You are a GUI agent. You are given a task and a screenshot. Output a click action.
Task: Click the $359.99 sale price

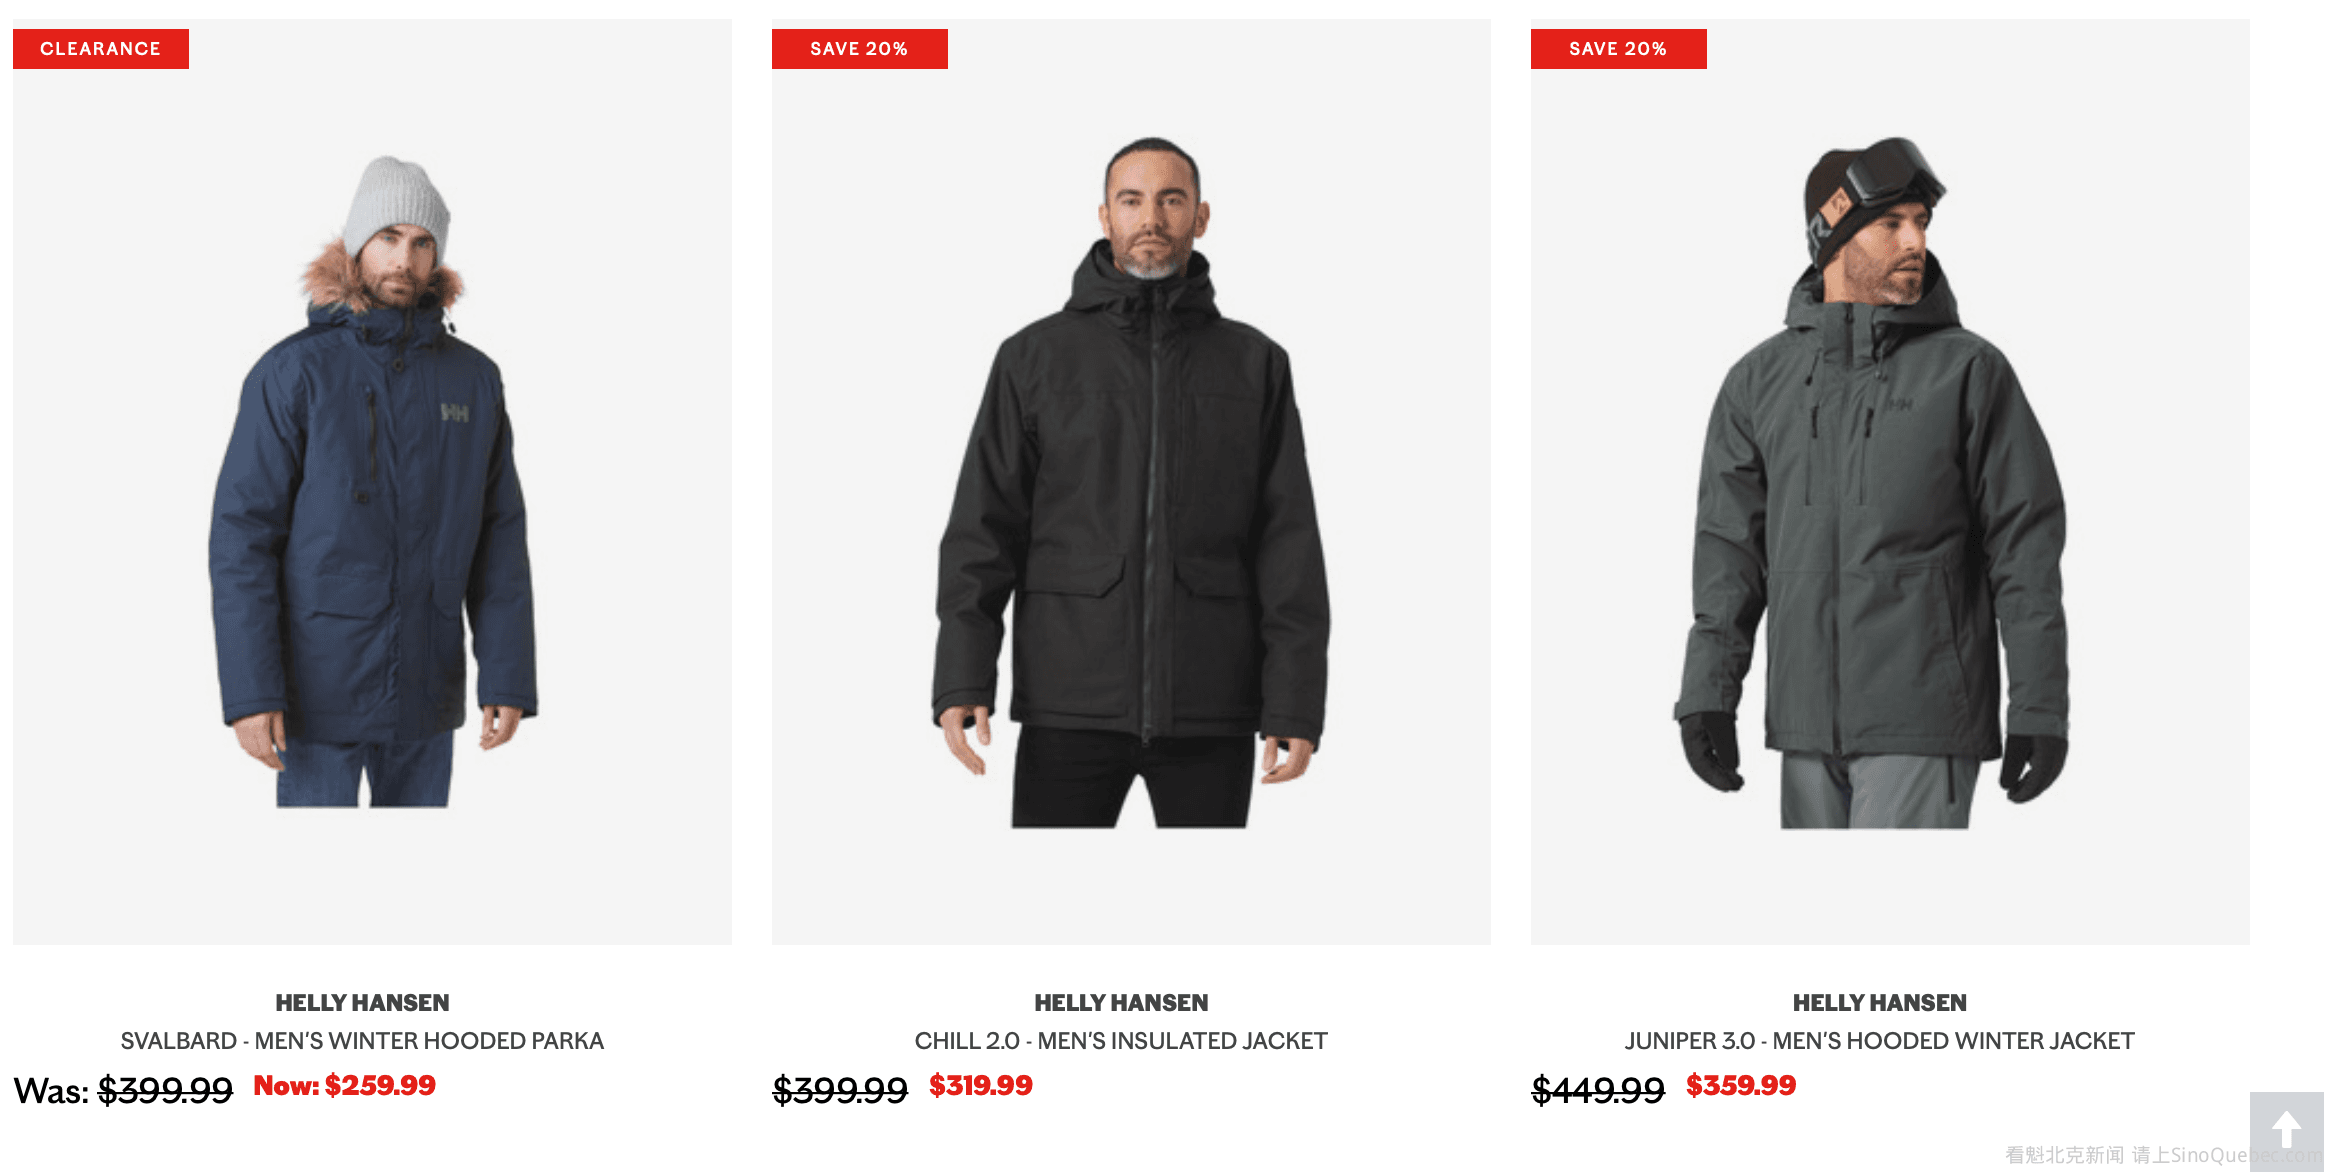1741,1085
